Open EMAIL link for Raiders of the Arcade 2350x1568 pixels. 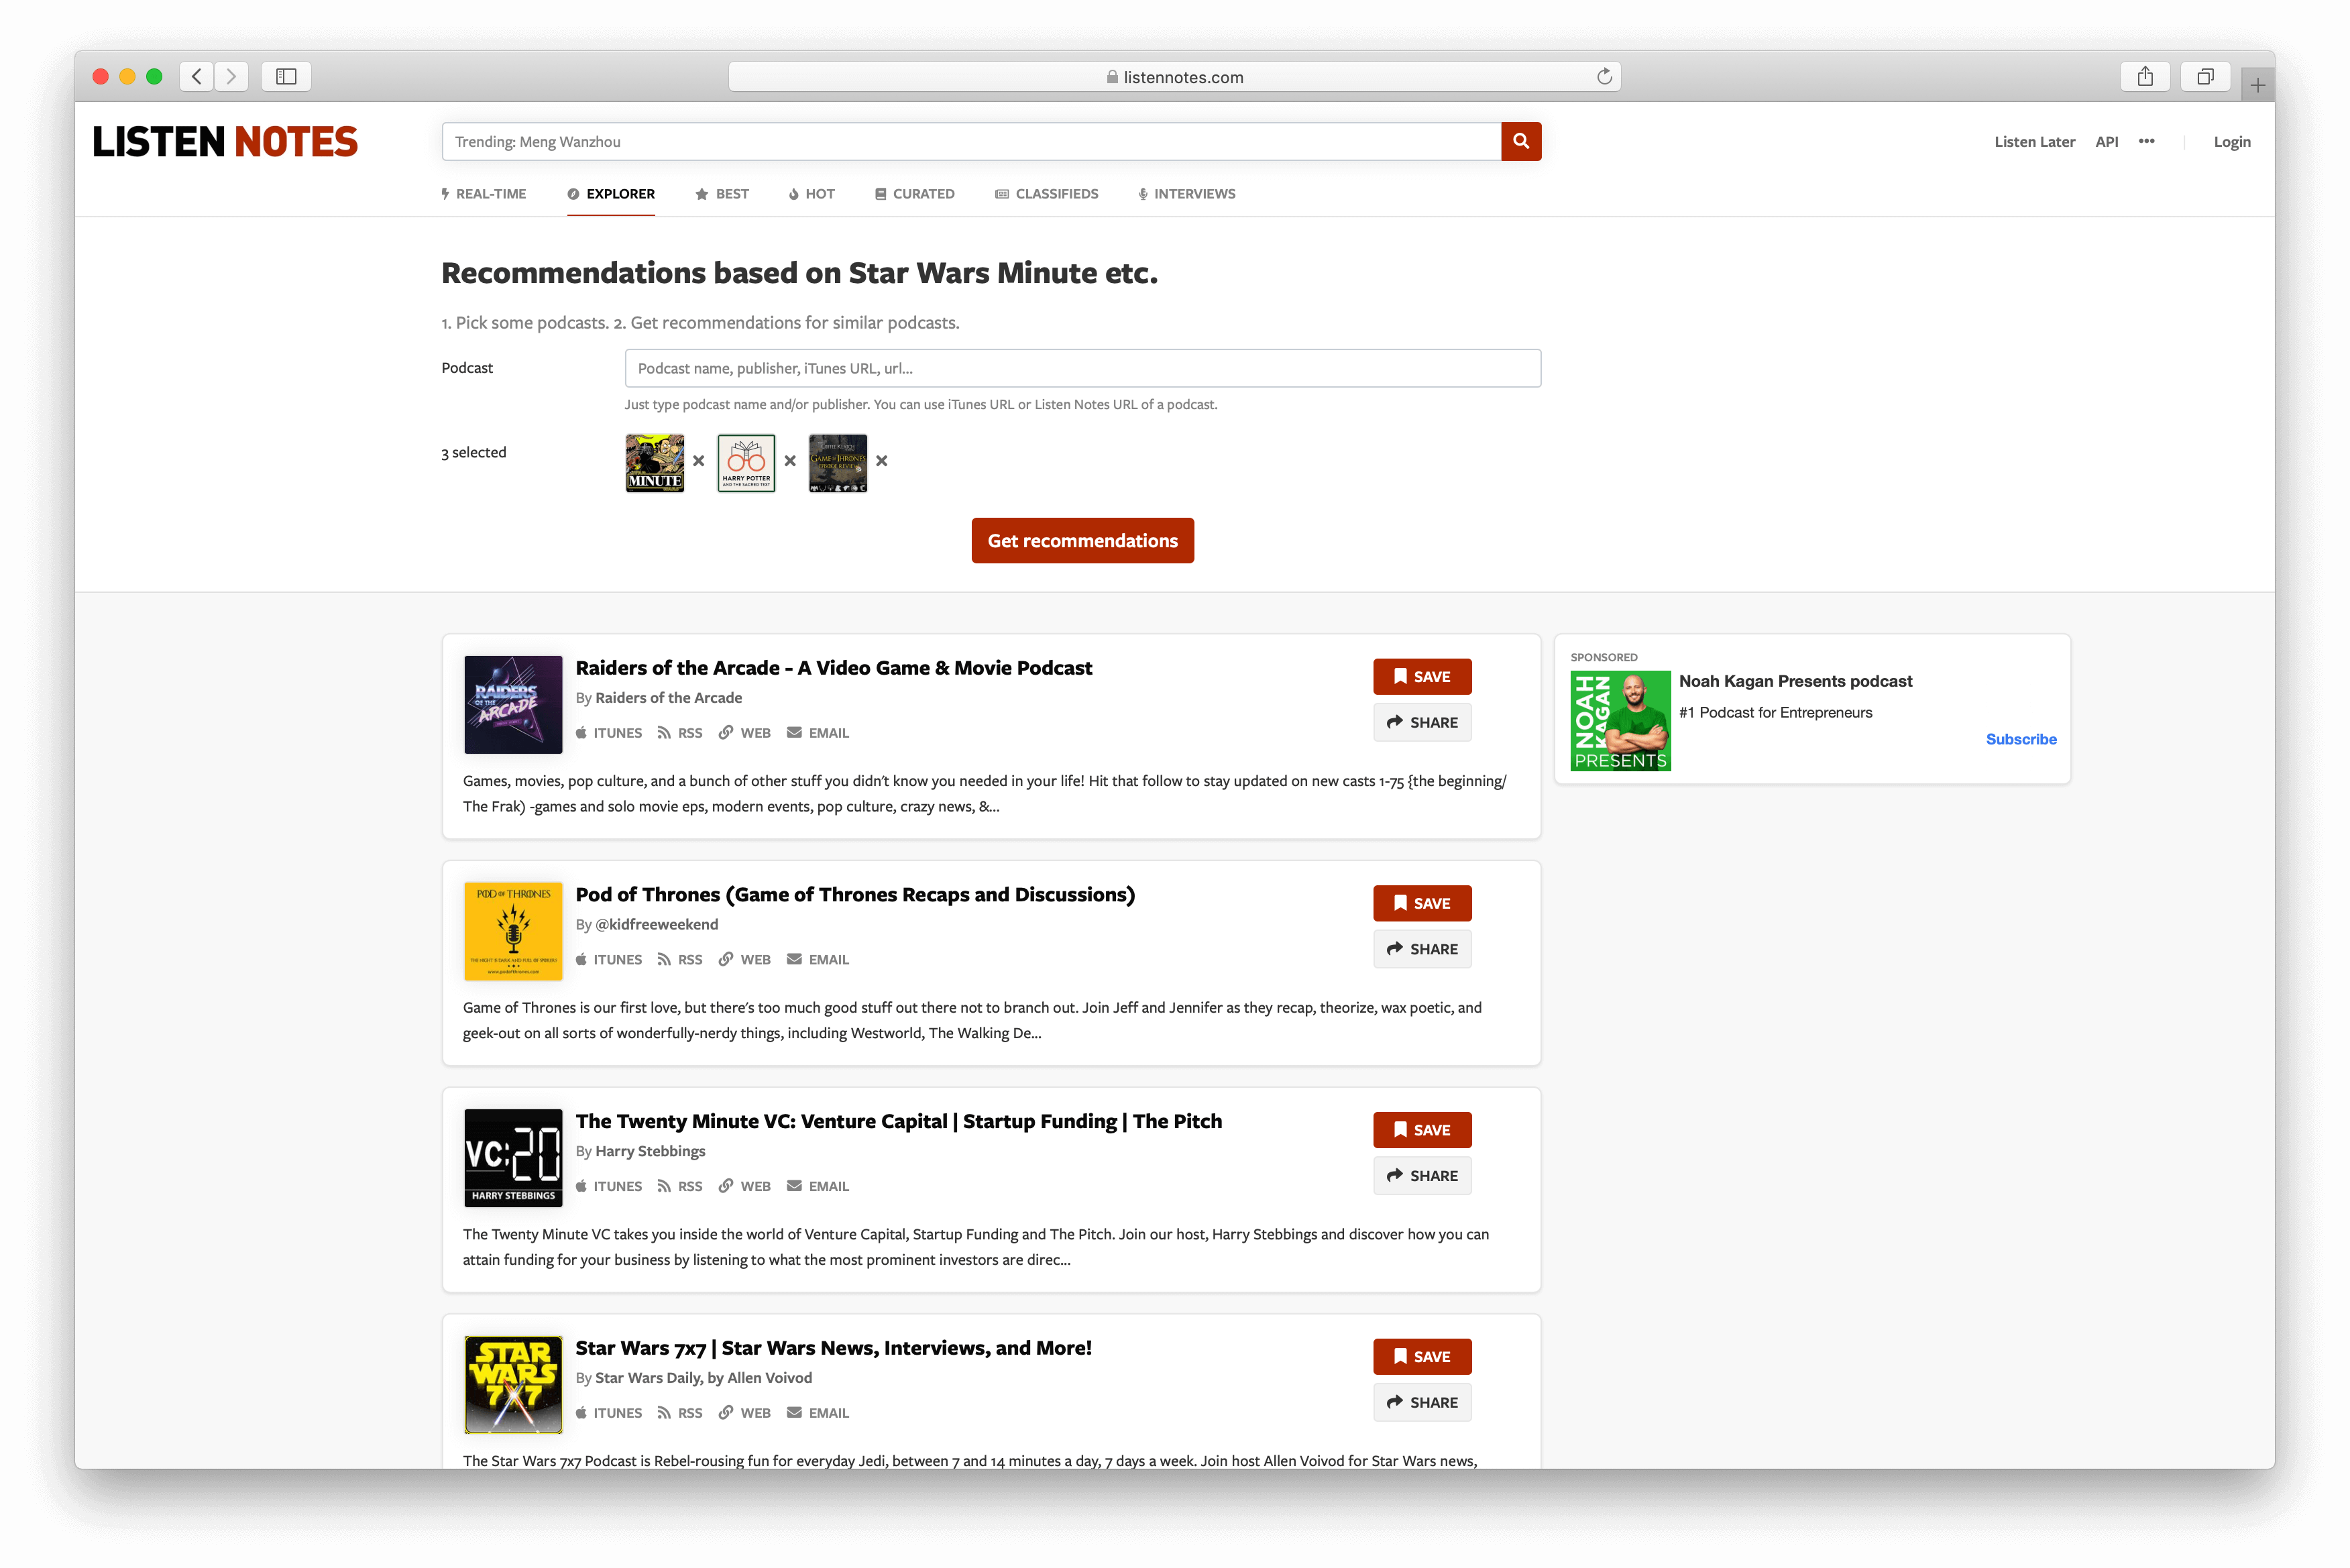click(x=818, y=733)
